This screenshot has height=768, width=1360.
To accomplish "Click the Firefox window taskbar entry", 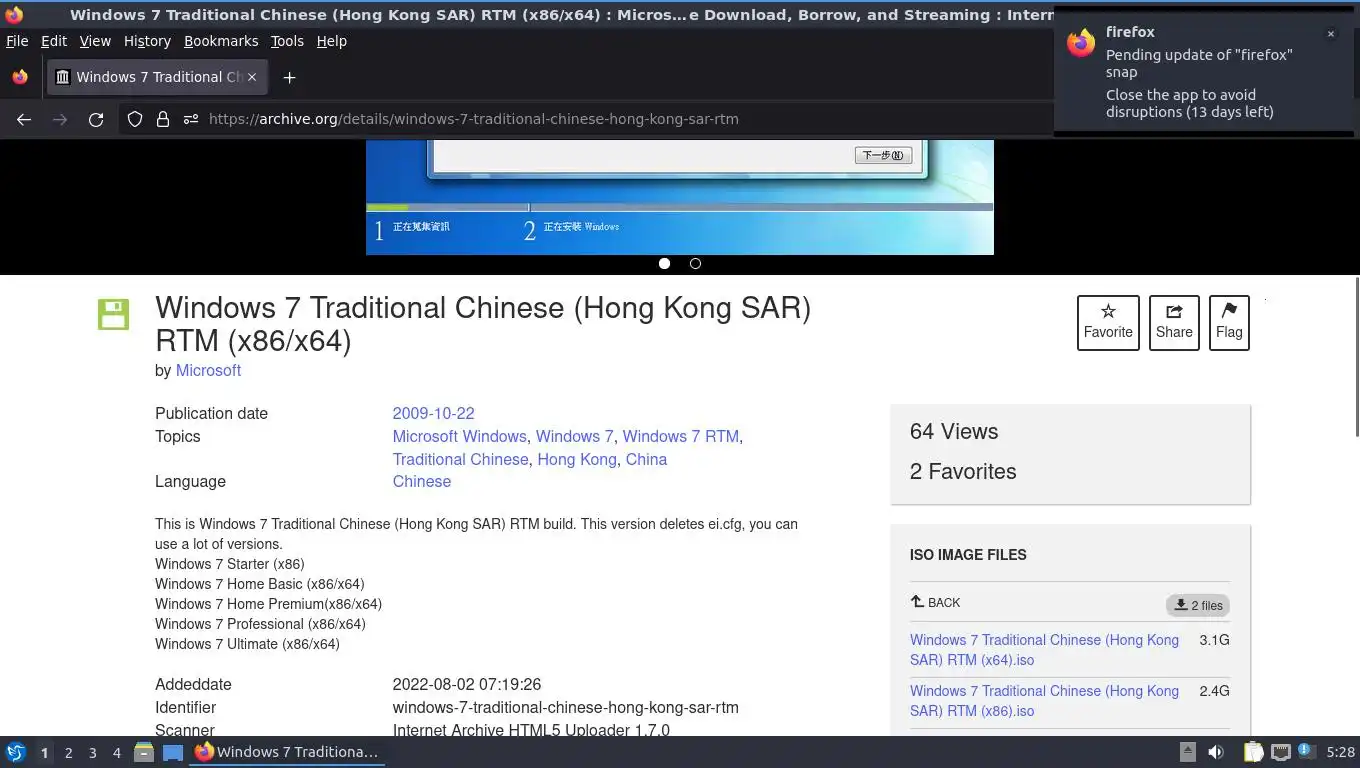I will coord(288,752).
